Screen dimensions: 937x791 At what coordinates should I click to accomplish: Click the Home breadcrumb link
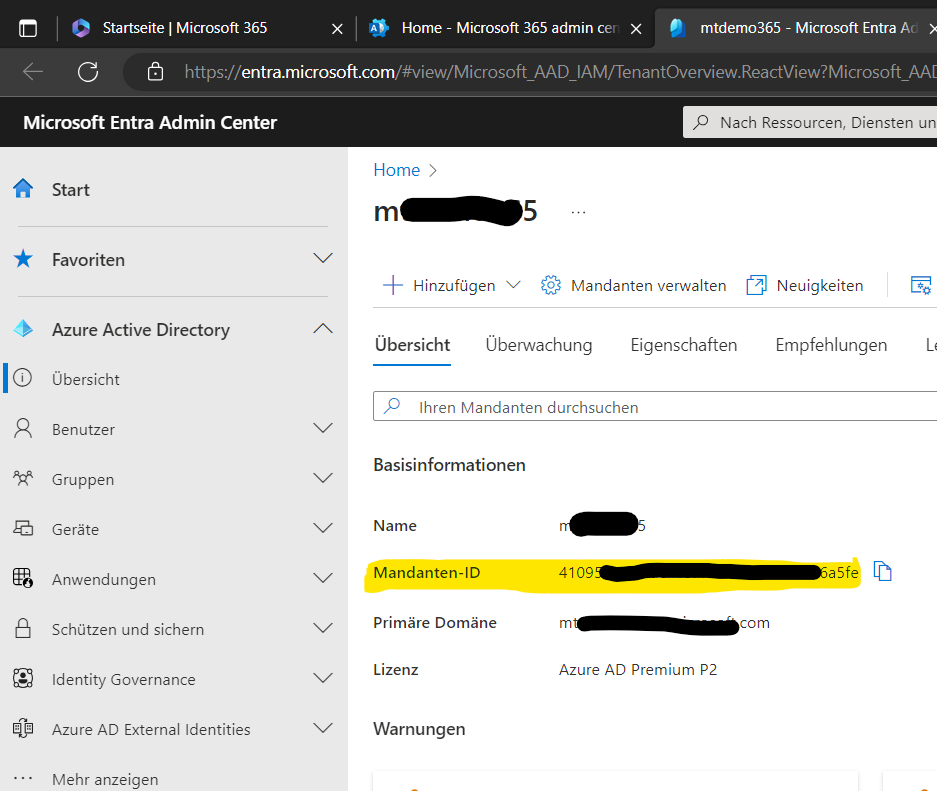coord(396,170)
